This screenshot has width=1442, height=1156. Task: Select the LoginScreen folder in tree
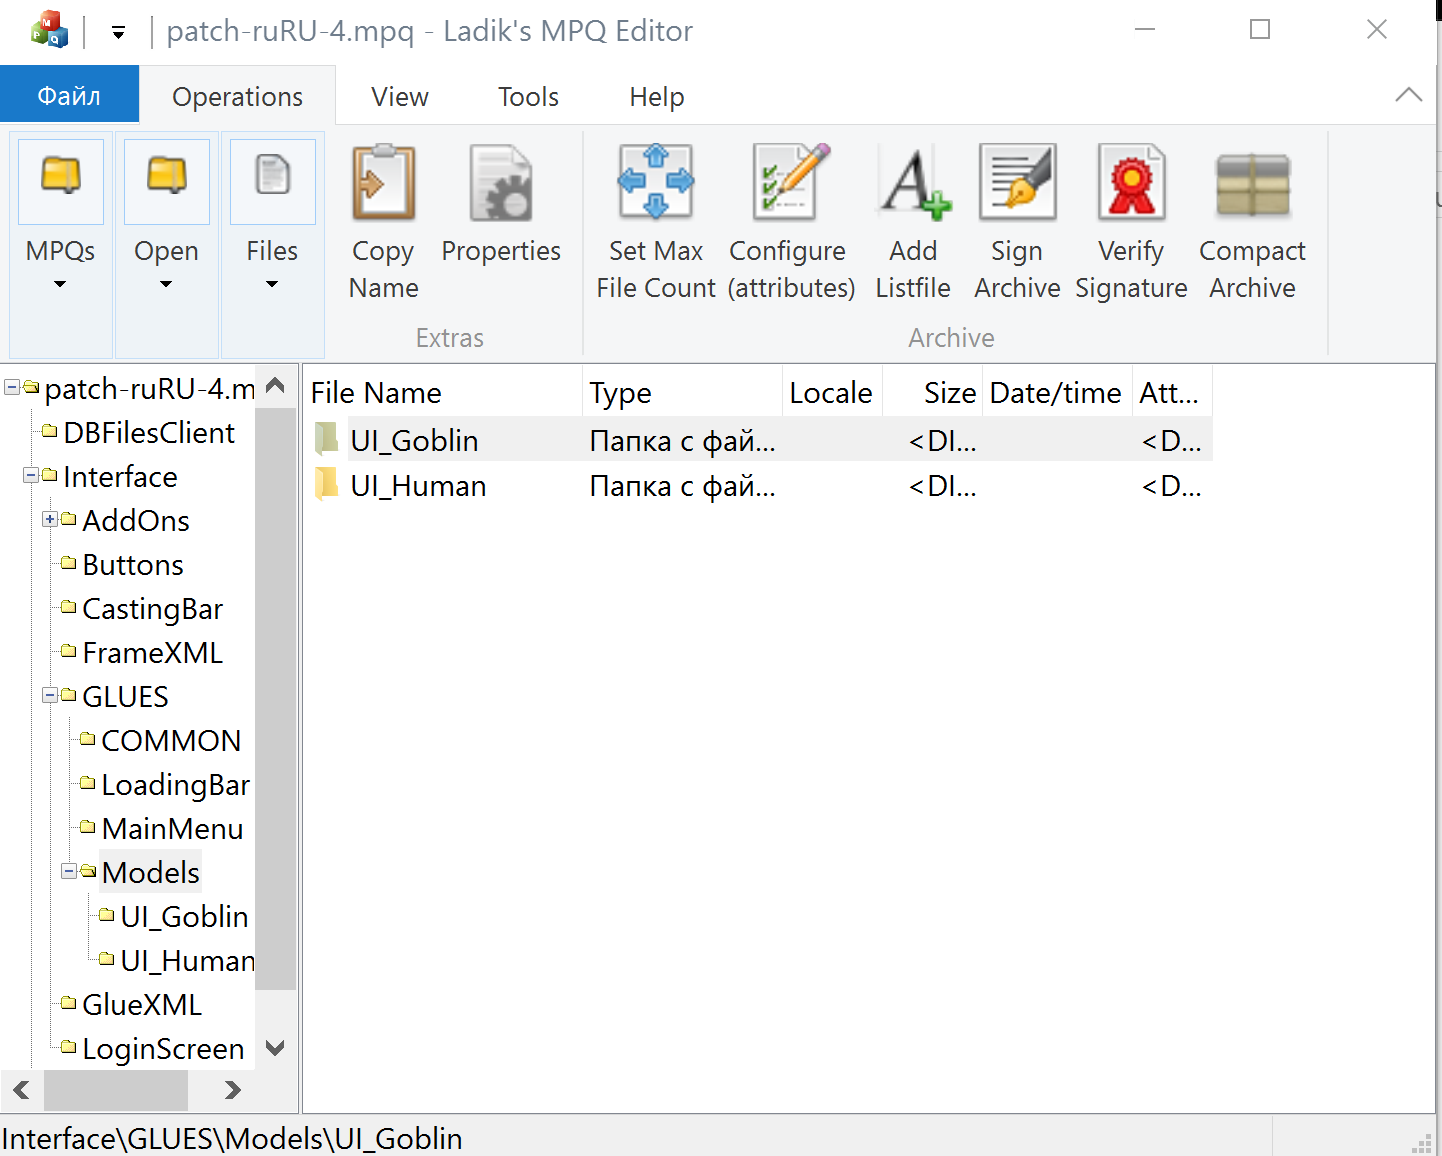click(163, 1049)
